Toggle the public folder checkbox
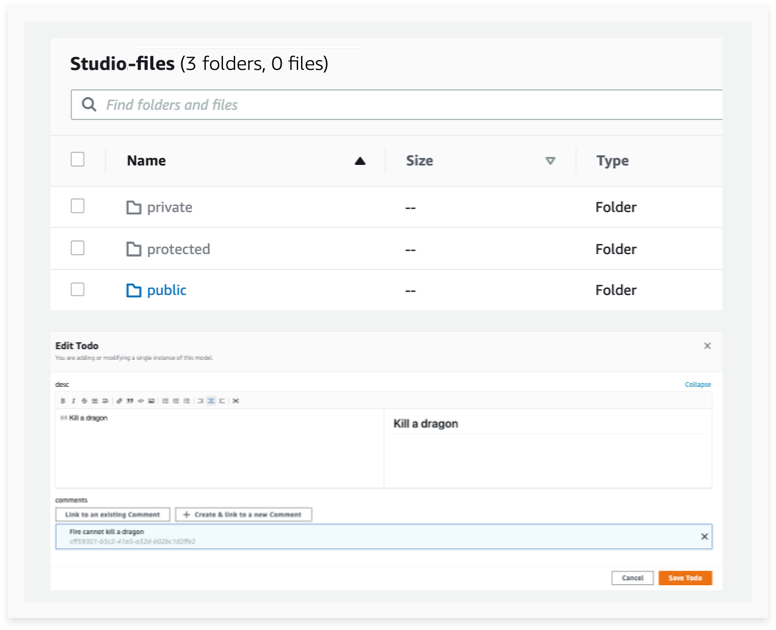Screen dimensions: 776x630 click(78, 290)
